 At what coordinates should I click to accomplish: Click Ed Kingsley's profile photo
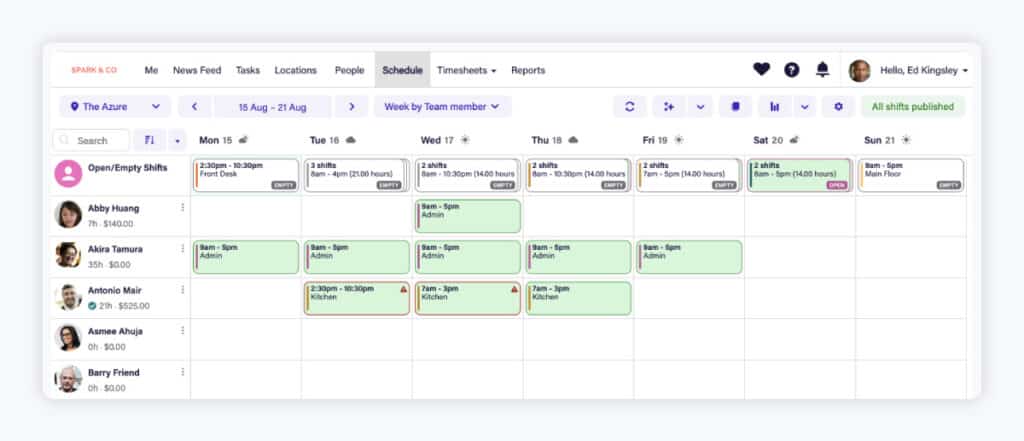point(859,71)
